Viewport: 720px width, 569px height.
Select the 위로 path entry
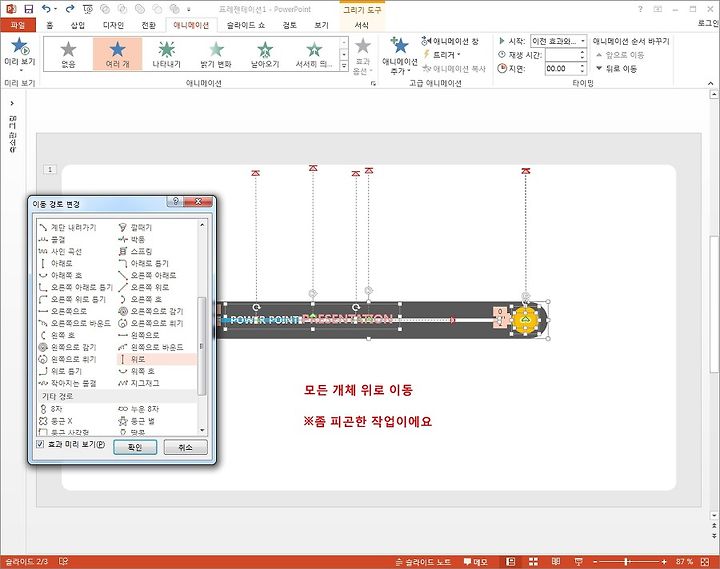[158, 359]
